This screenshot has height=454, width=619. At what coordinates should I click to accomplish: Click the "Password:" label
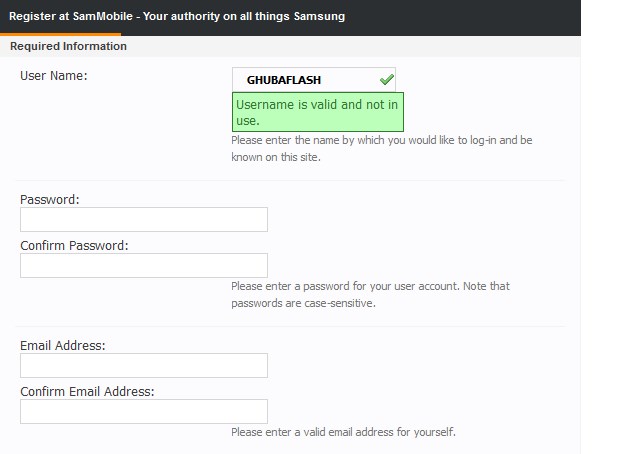point(50,199)
